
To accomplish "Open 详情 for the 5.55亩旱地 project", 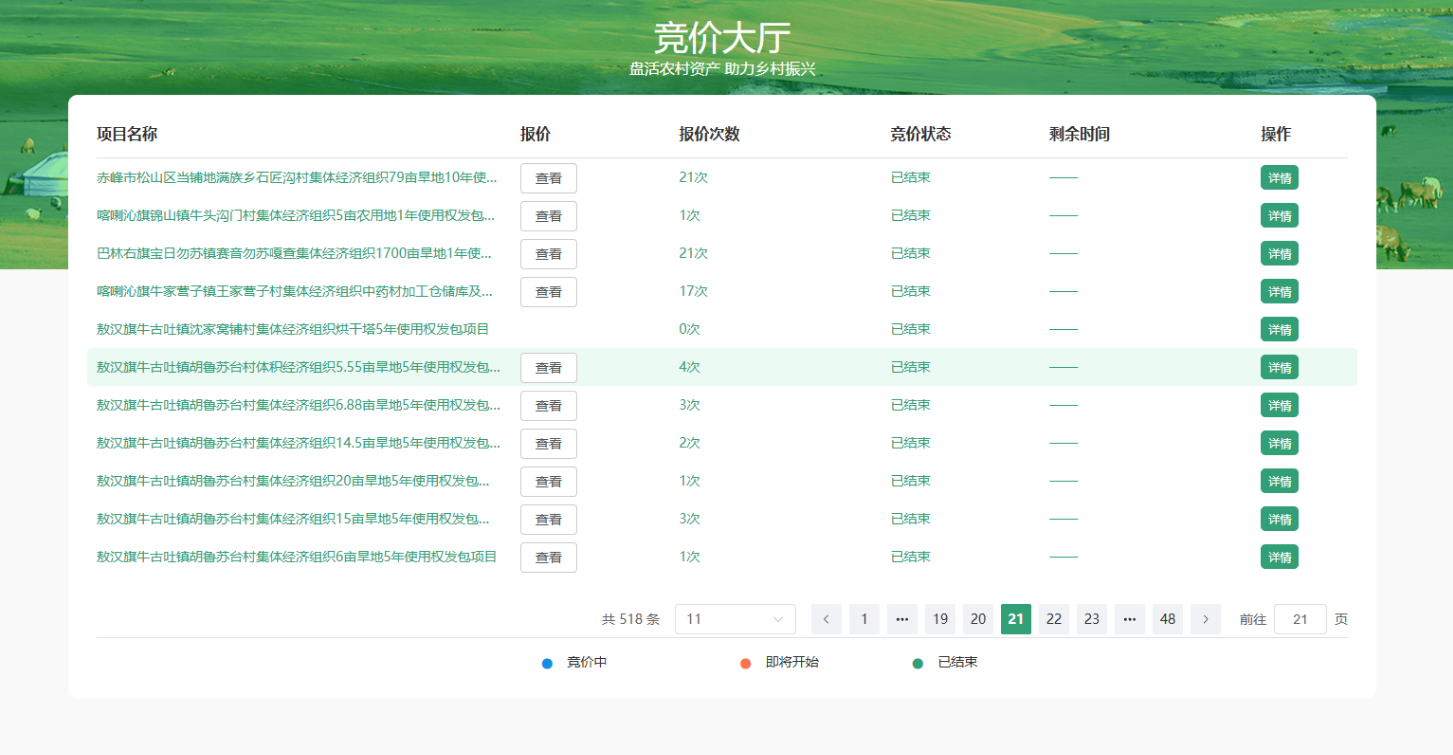I will [1279, 368].
